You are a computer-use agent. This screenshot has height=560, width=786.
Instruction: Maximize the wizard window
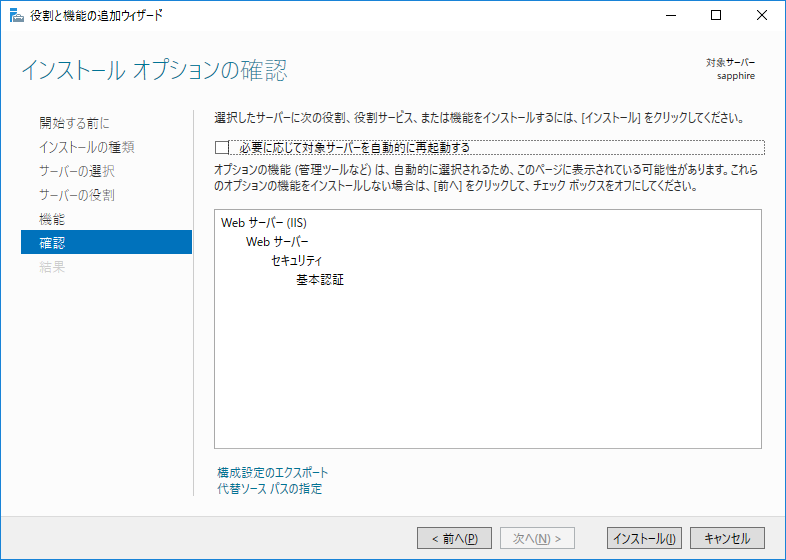[x=716, y=15]
